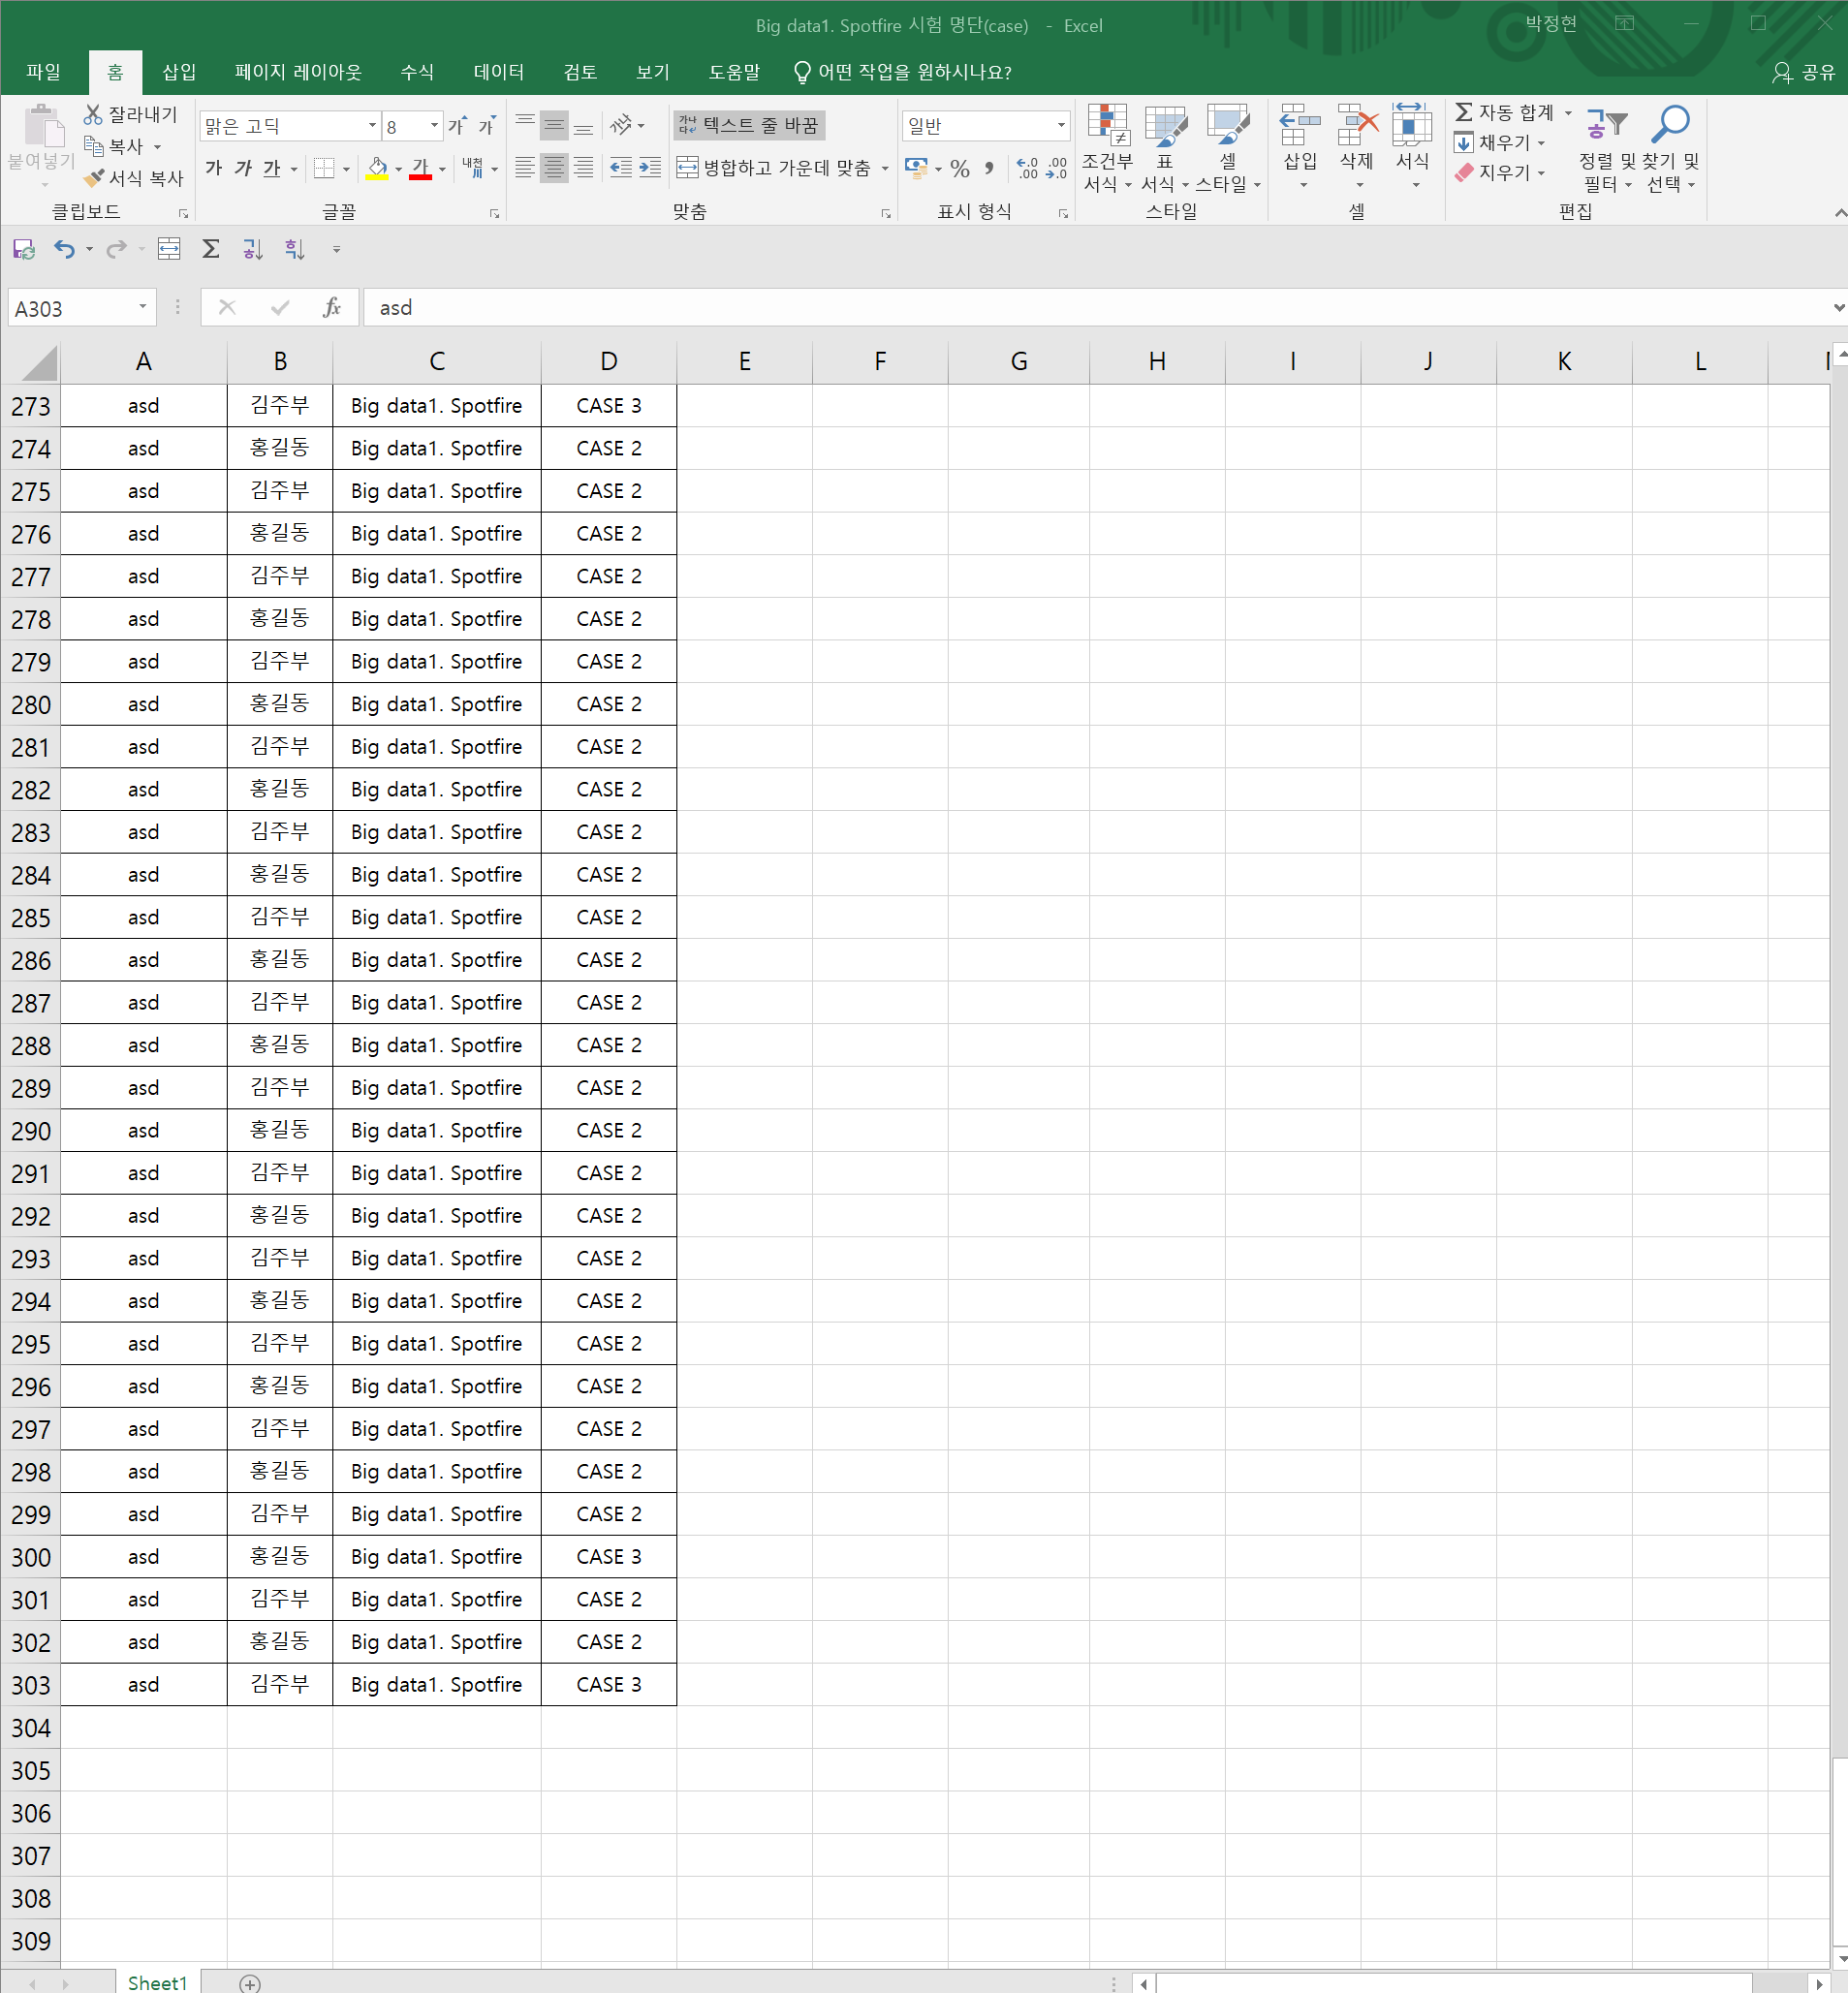
Task: Toggle underline (가) formatting
Action: pos(272,168)
